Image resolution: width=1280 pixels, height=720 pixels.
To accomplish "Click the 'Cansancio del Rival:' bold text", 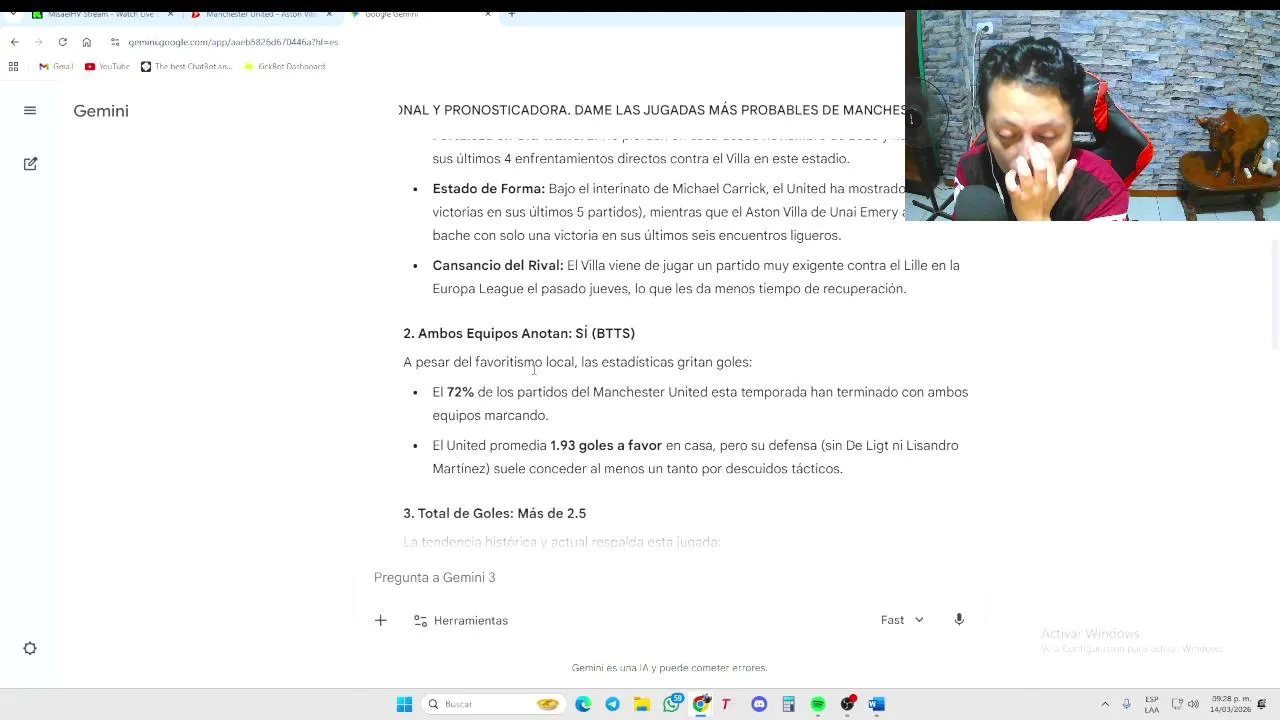I will tap(498, 265).
